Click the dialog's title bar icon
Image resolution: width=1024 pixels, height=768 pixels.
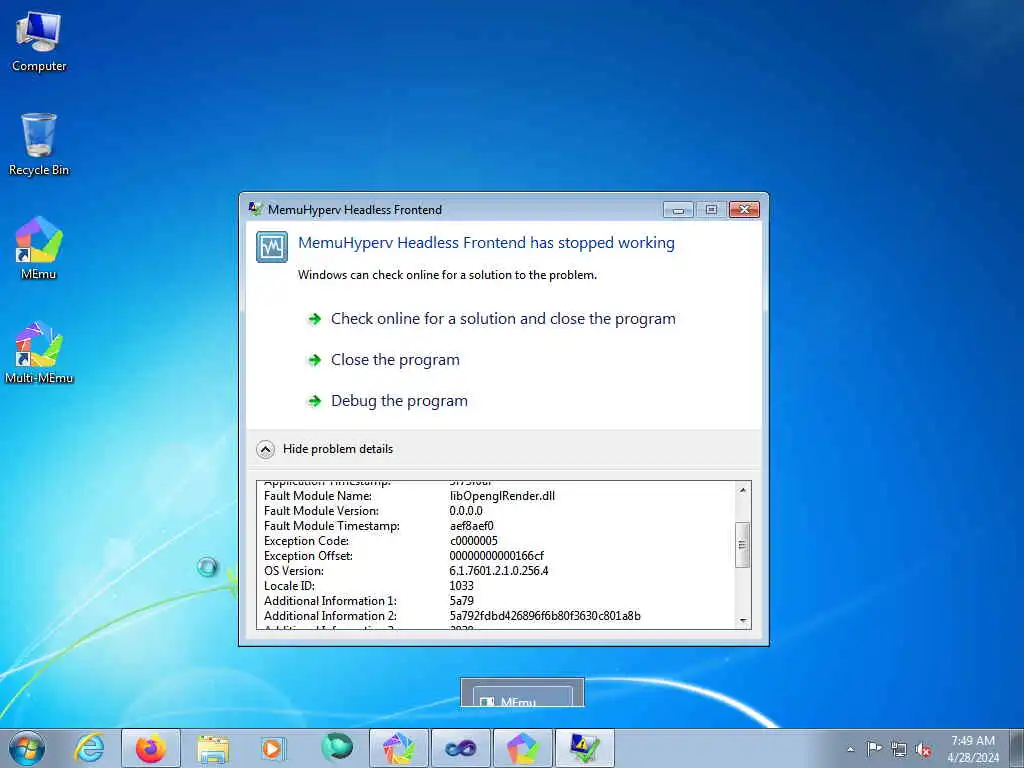coord(255,209)
